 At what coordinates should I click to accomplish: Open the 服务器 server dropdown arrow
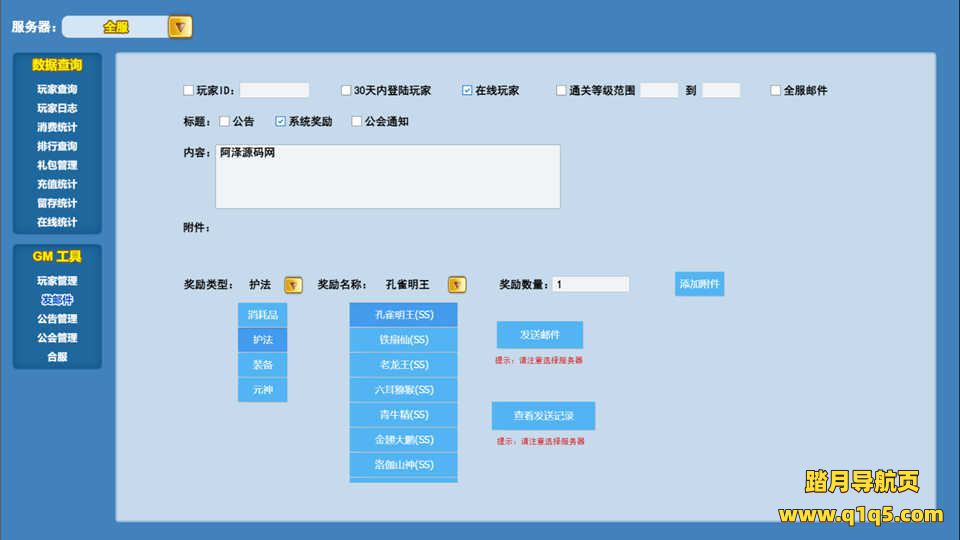(179, 27)
